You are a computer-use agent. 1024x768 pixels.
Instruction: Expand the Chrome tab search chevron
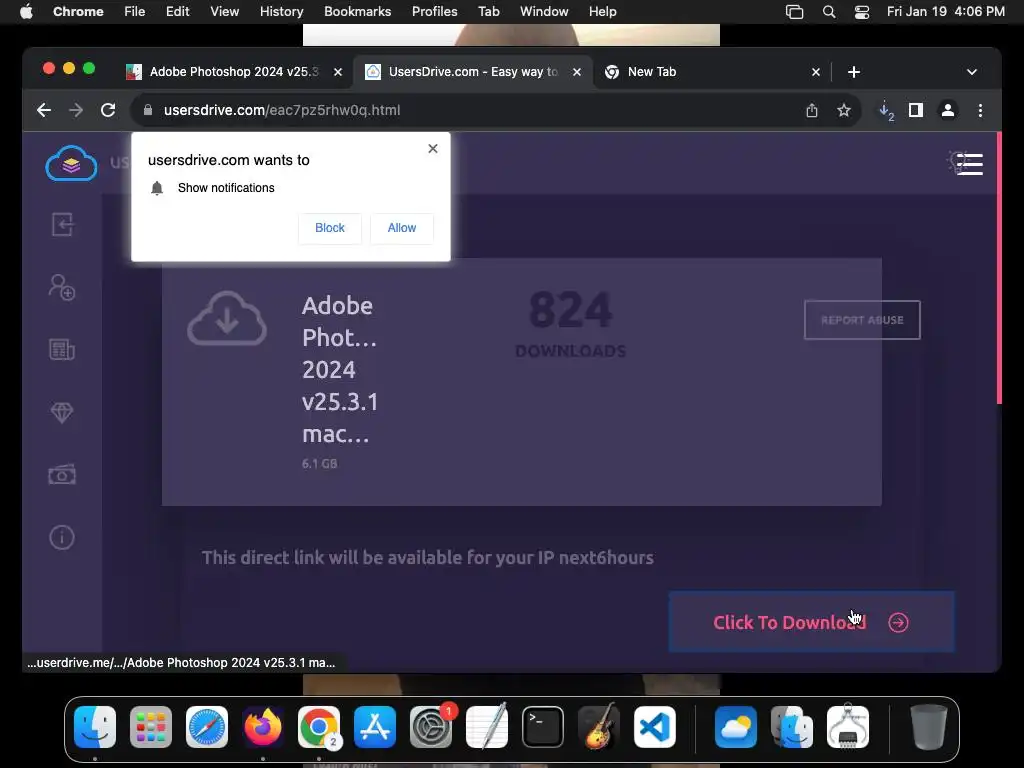point(972,72)
